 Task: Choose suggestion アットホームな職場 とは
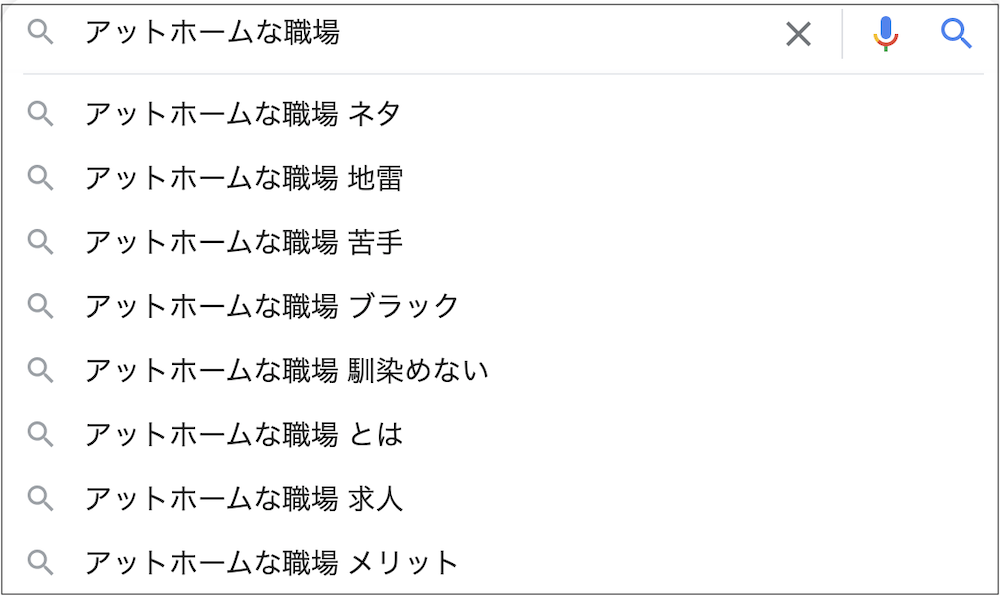click(x=500, y=434)
